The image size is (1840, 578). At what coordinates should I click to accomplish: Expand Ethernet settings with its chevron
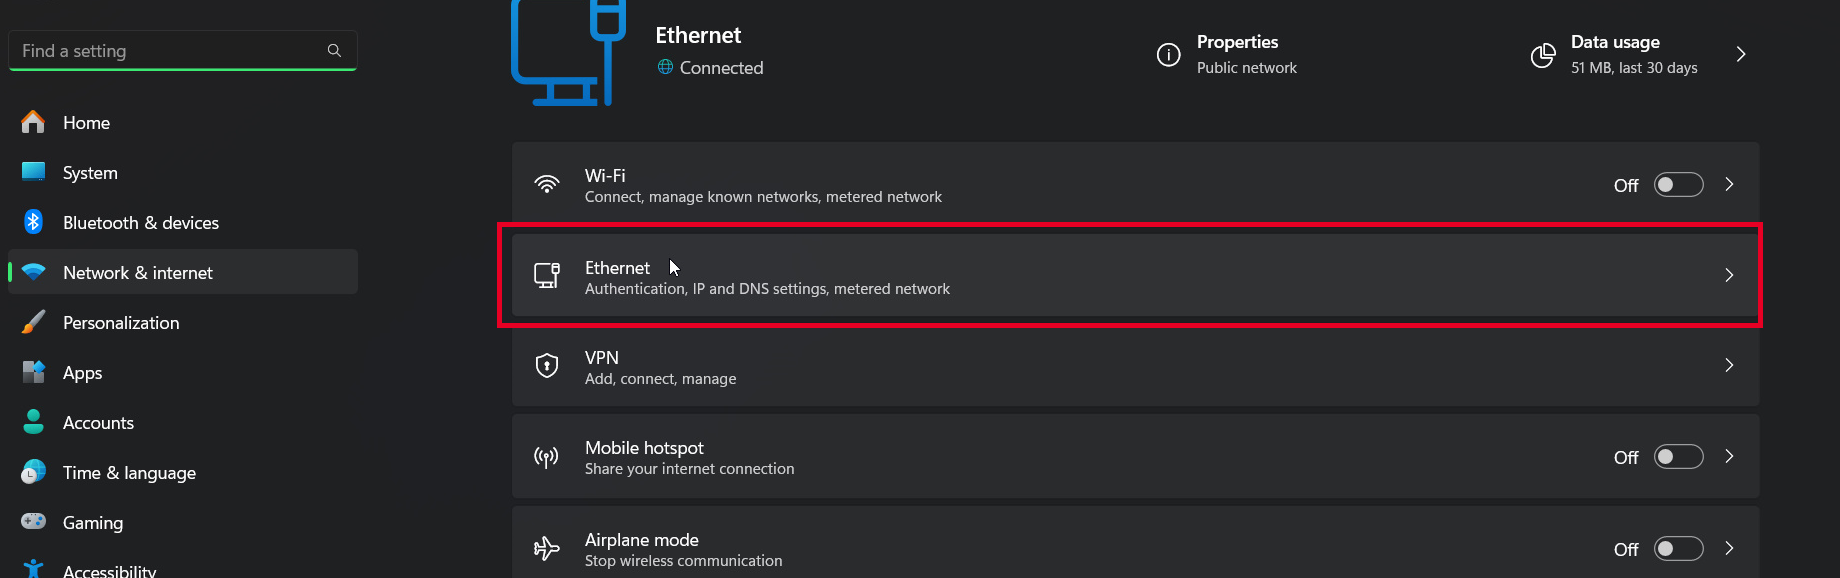[1729, 275]
